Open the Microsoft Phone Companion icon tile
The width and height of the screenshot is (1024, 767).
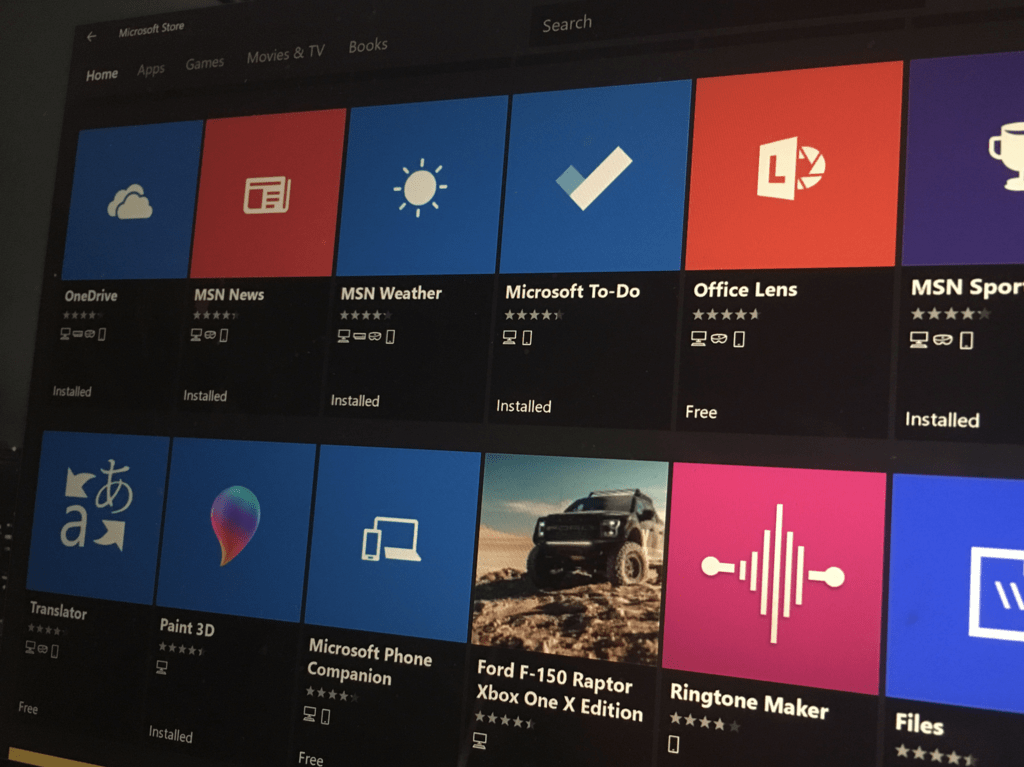(x=392, y=540)
